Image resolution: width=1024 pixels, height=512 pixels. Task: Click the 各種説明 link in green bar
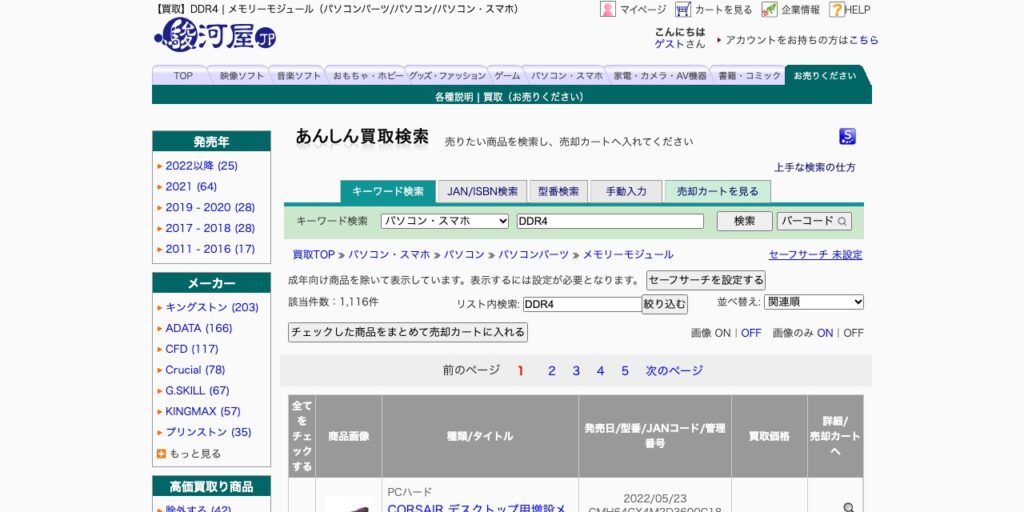(454, 97)
